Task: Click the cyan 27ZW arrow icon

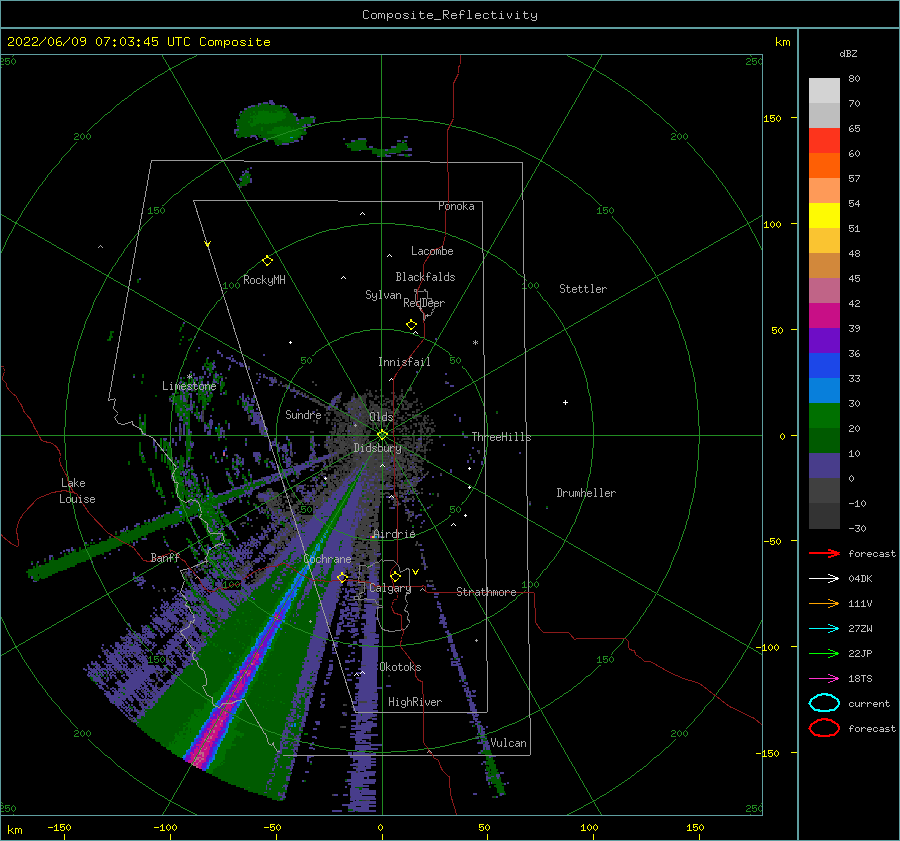Action: pos(824,629)
